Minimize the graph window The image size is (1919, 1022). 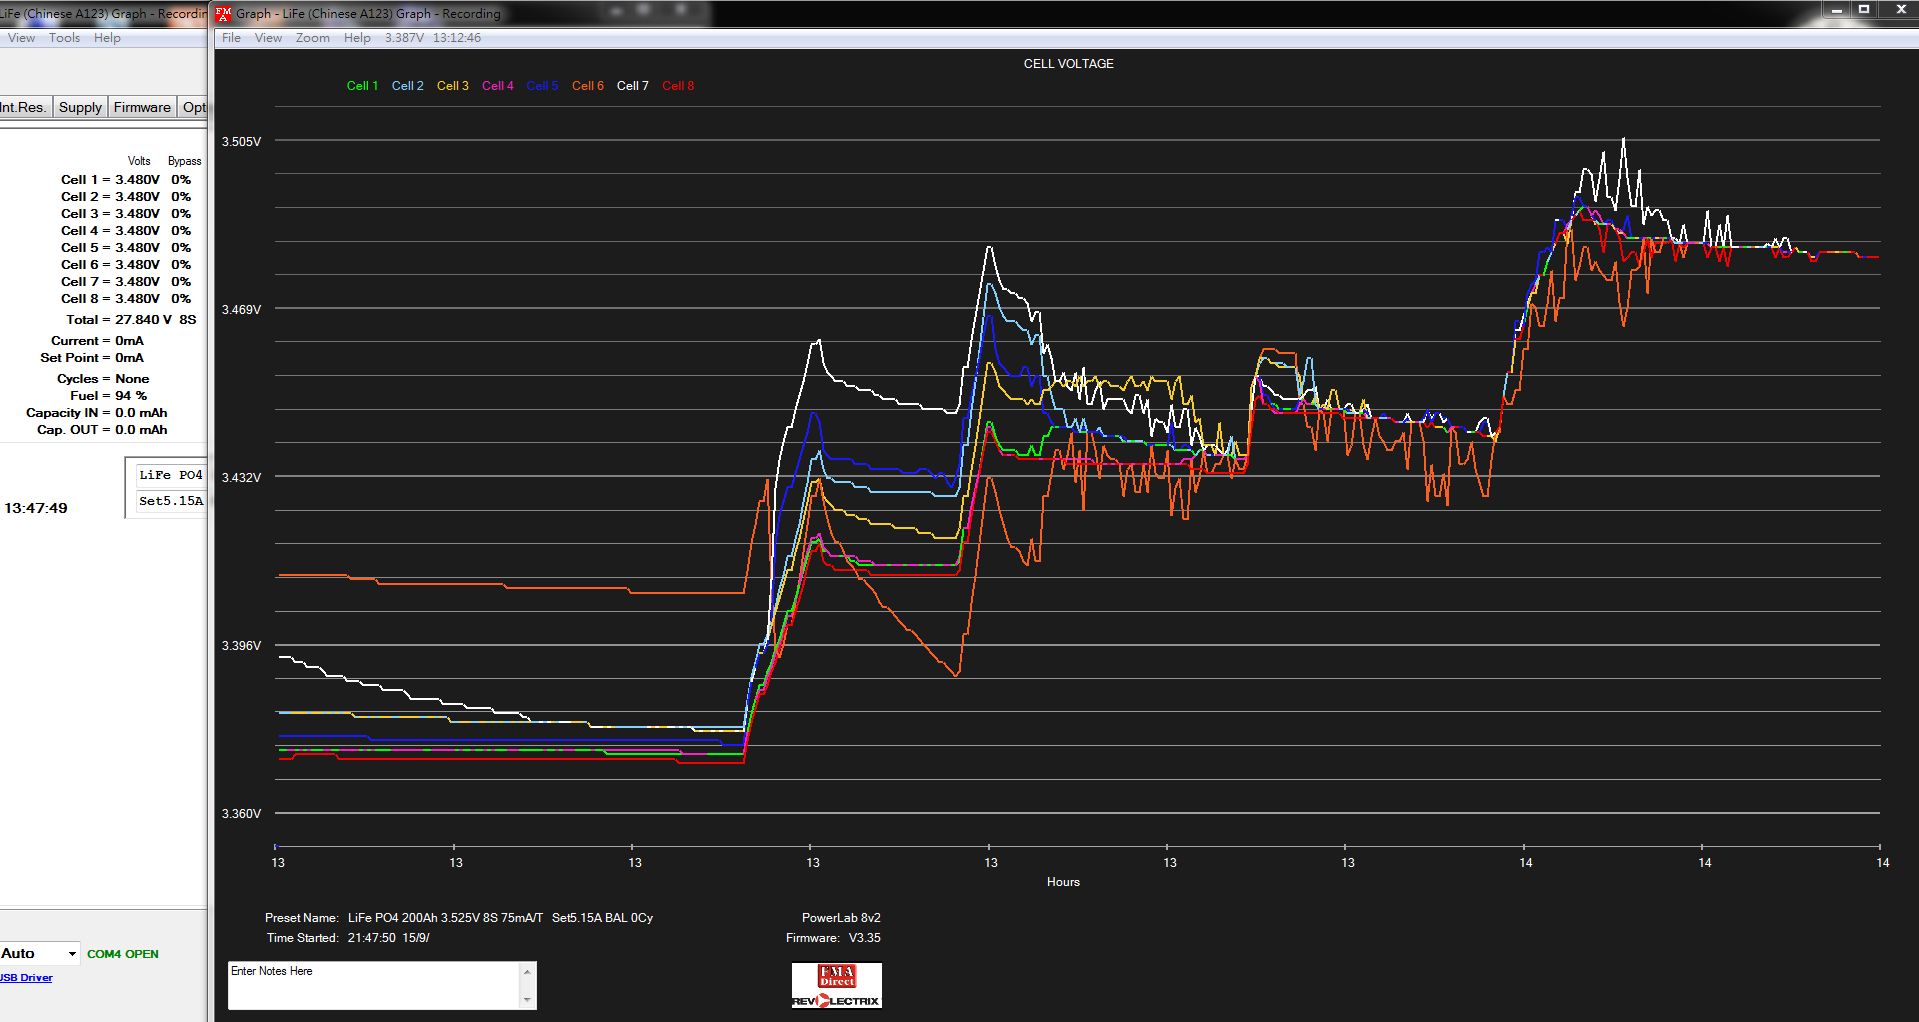1836,10
